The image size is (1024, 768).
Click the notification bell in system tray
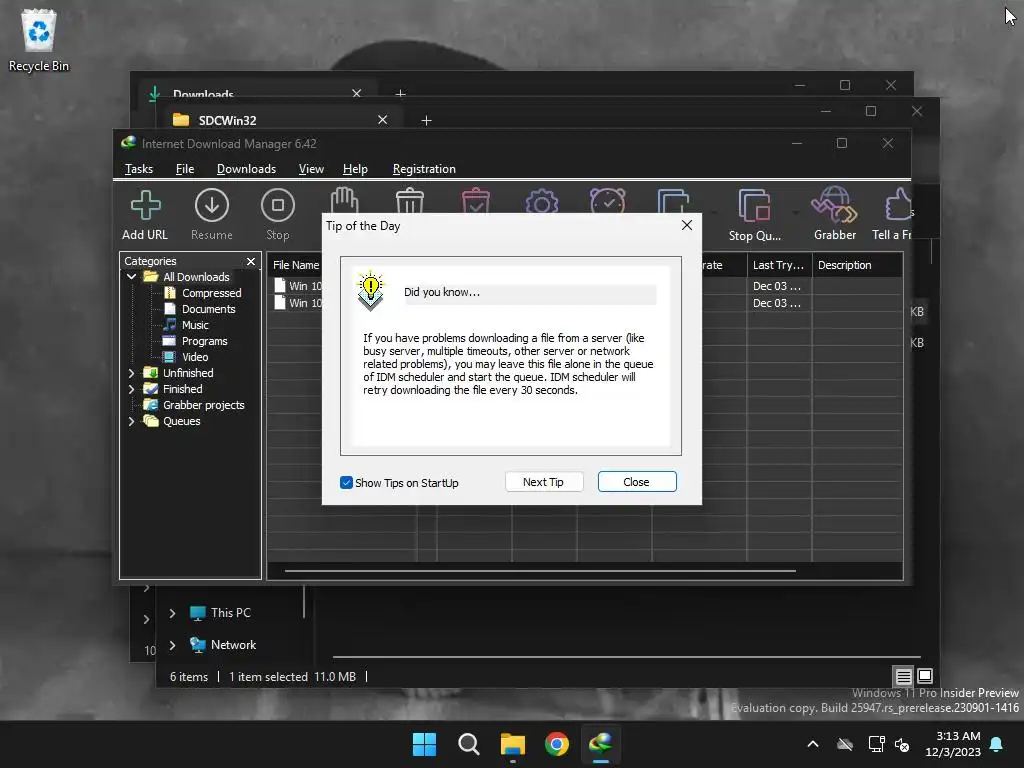[x=997, y=744]
